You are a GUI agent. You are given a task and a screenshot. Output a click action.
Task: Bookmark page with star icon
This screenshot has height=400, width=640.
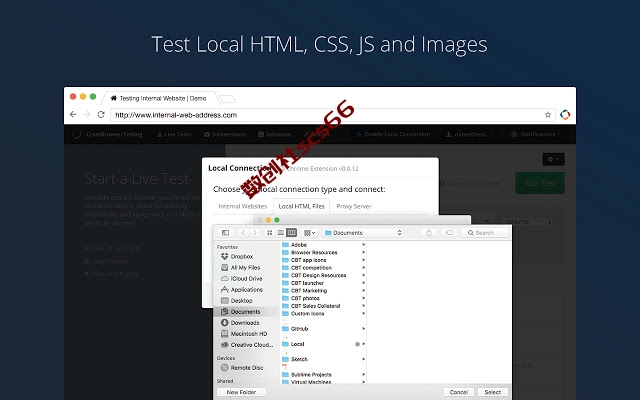pyautogui.click(x=548, y=115)
